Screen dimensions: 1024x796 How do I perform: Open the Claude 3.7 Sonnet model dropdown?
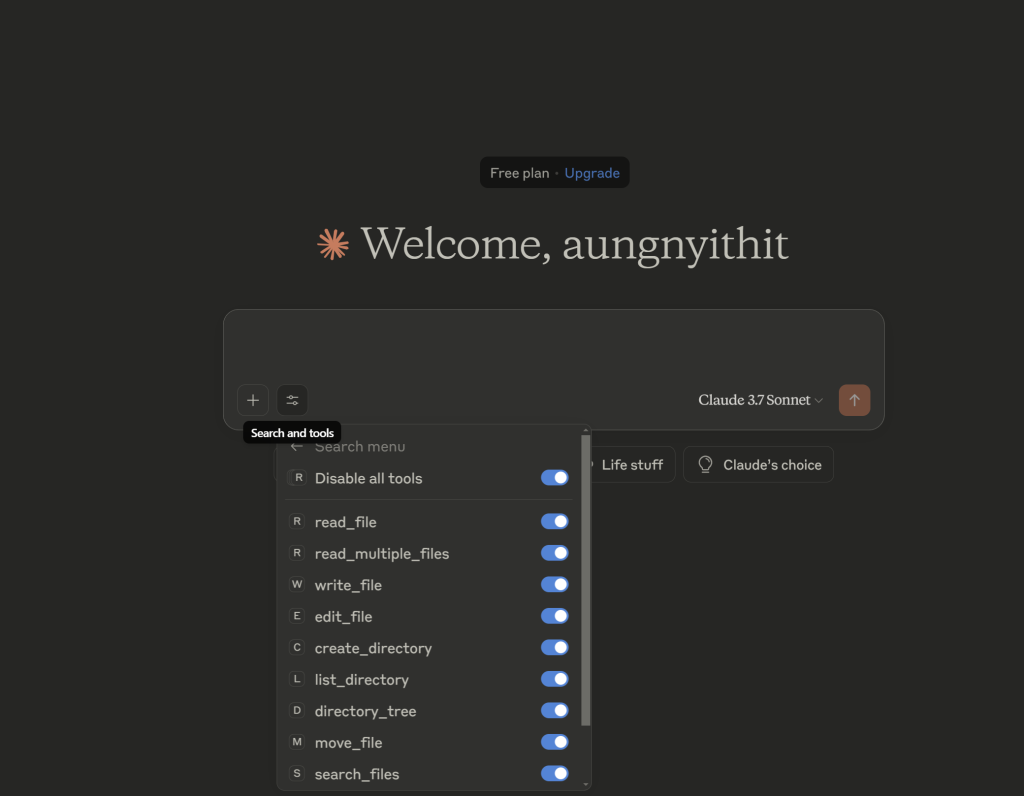tap(760, 400)
